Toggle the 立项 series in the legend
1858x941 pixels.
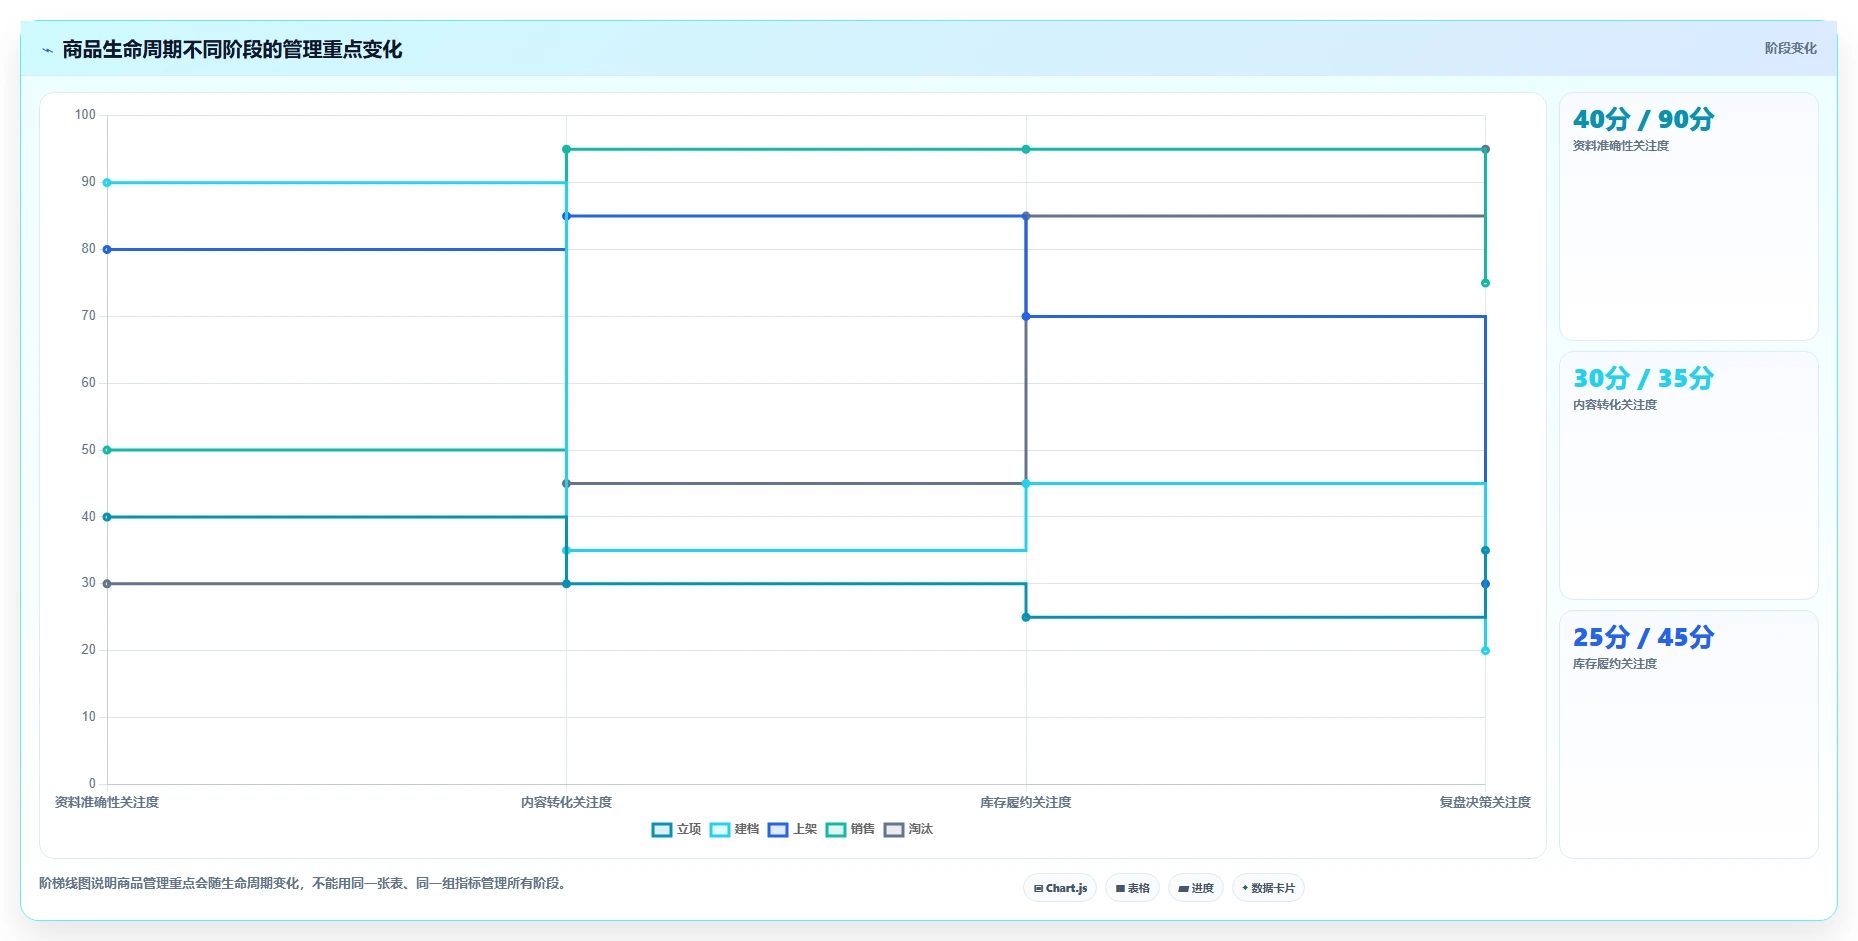pos(676,829)
